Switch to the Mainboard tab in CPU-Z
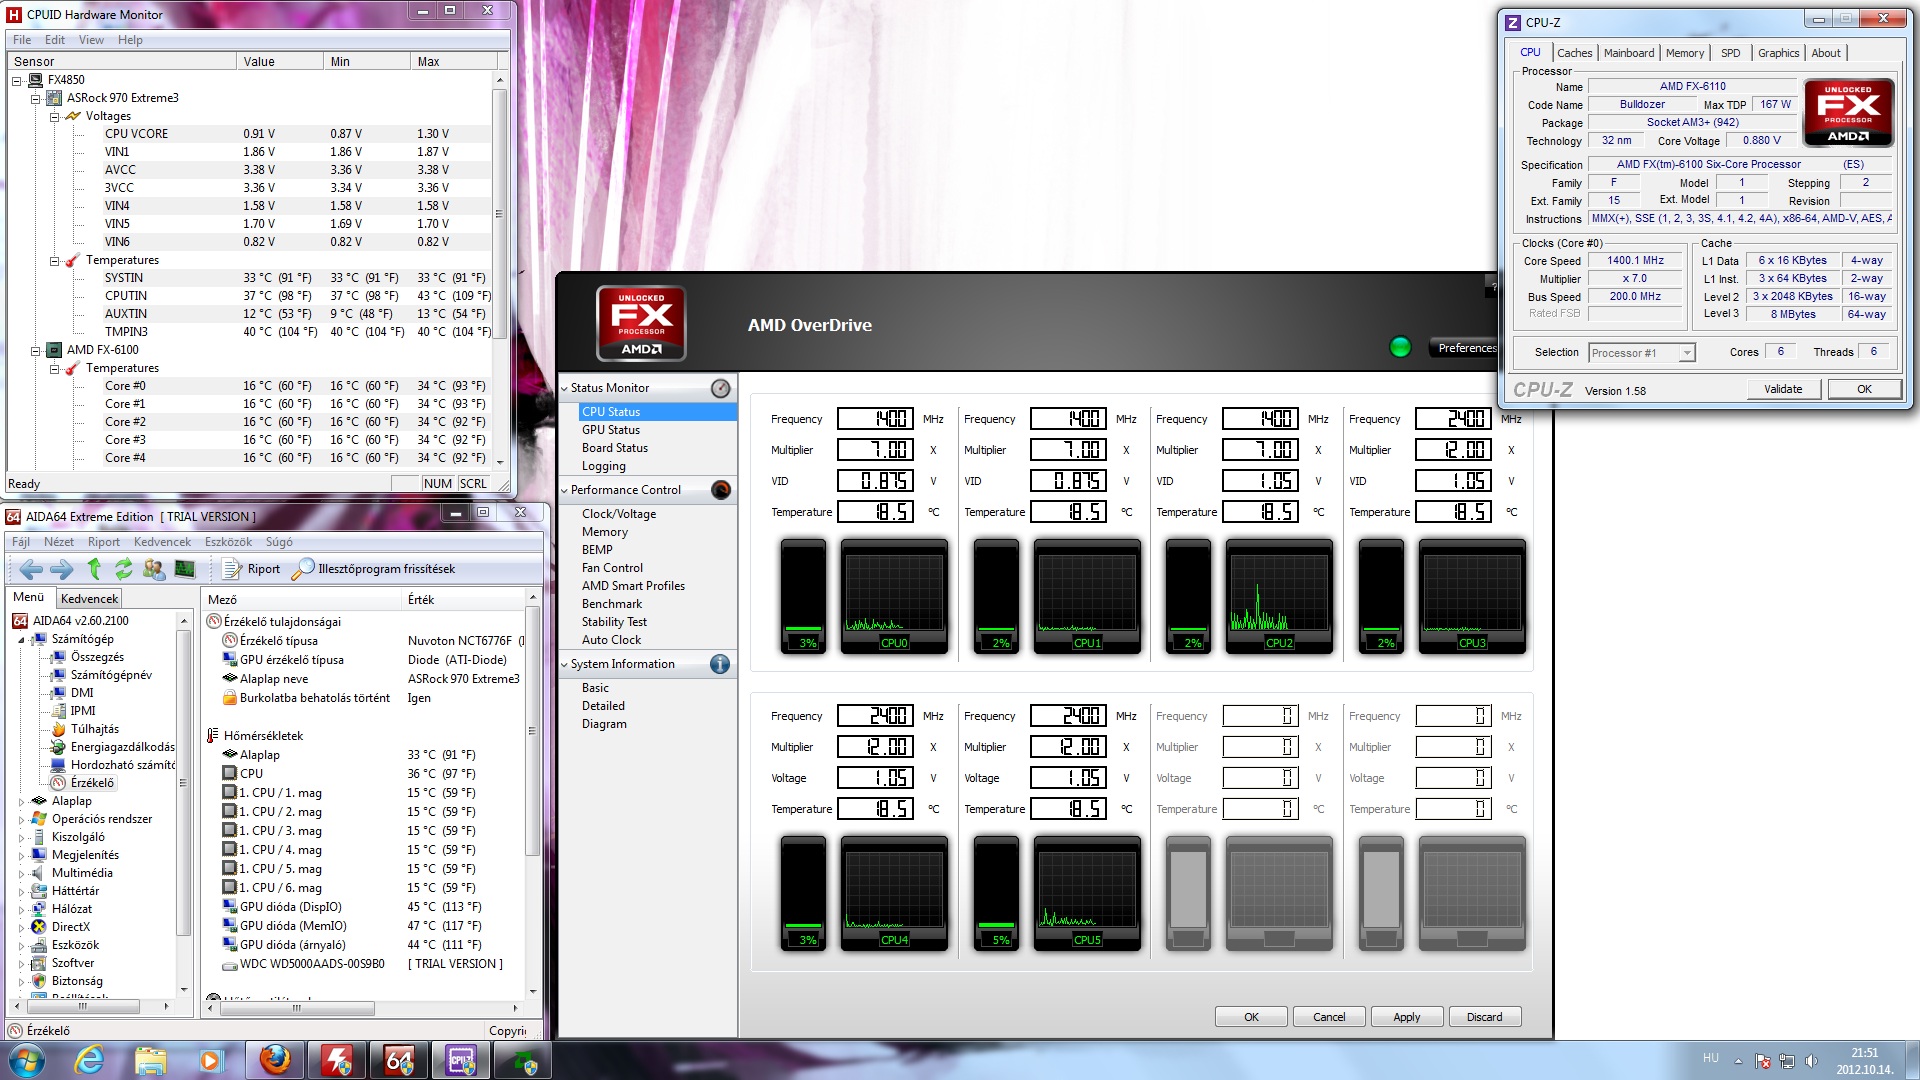 click(1629, 53)
